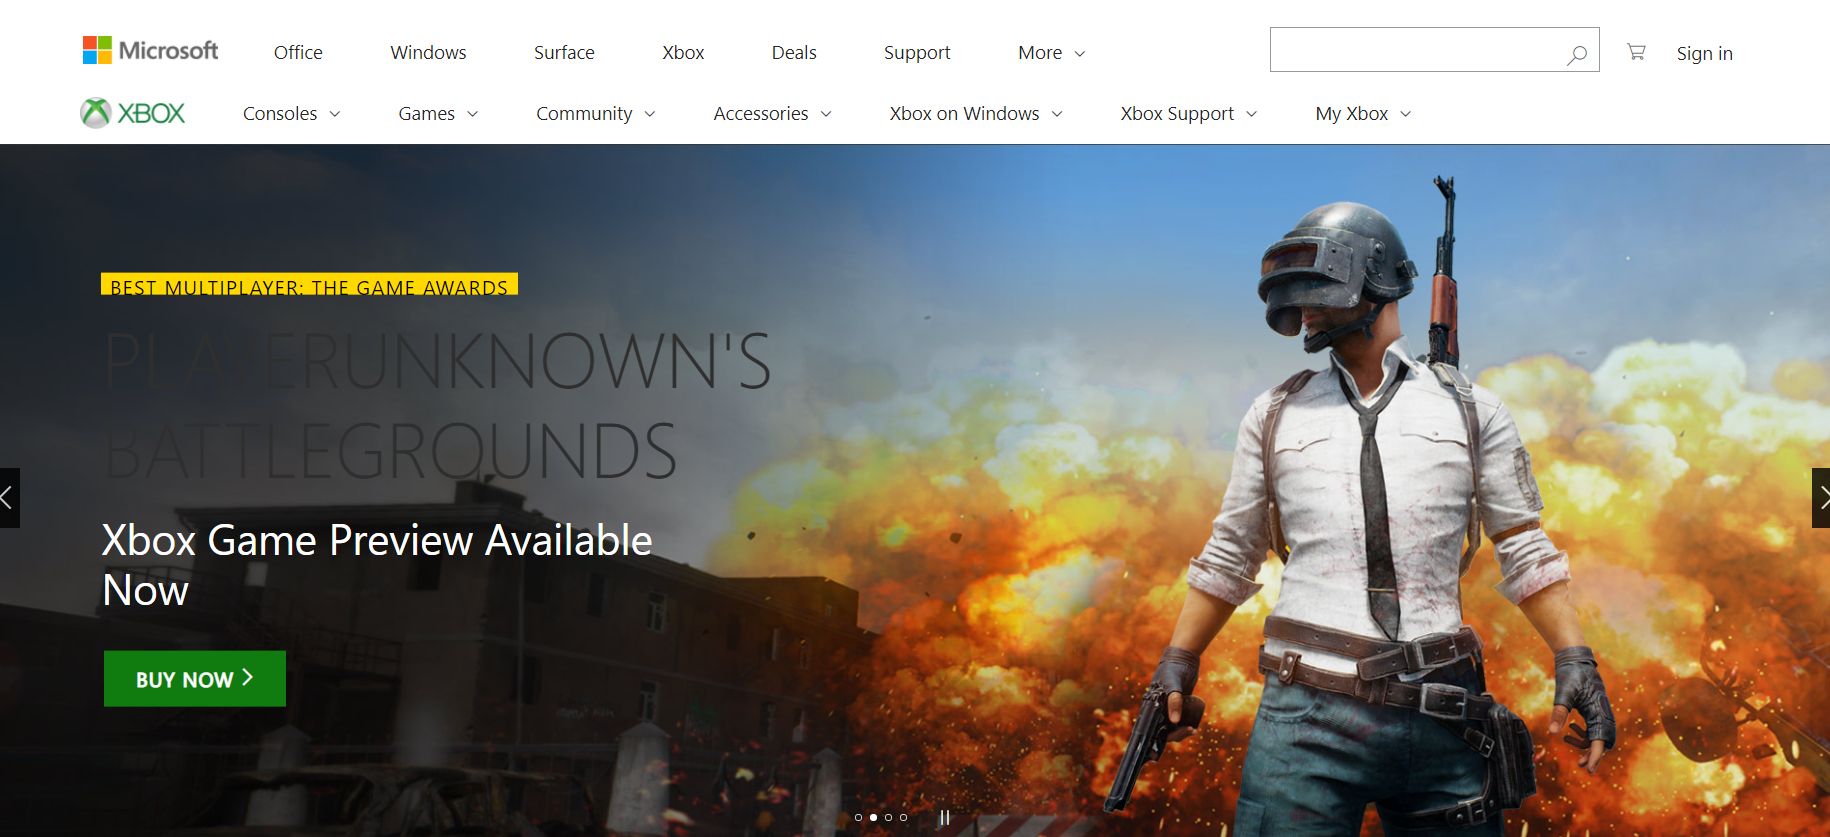The image size is (1830, 837).
Task: Go to Support in the top navigation
Action: [917, 53]
